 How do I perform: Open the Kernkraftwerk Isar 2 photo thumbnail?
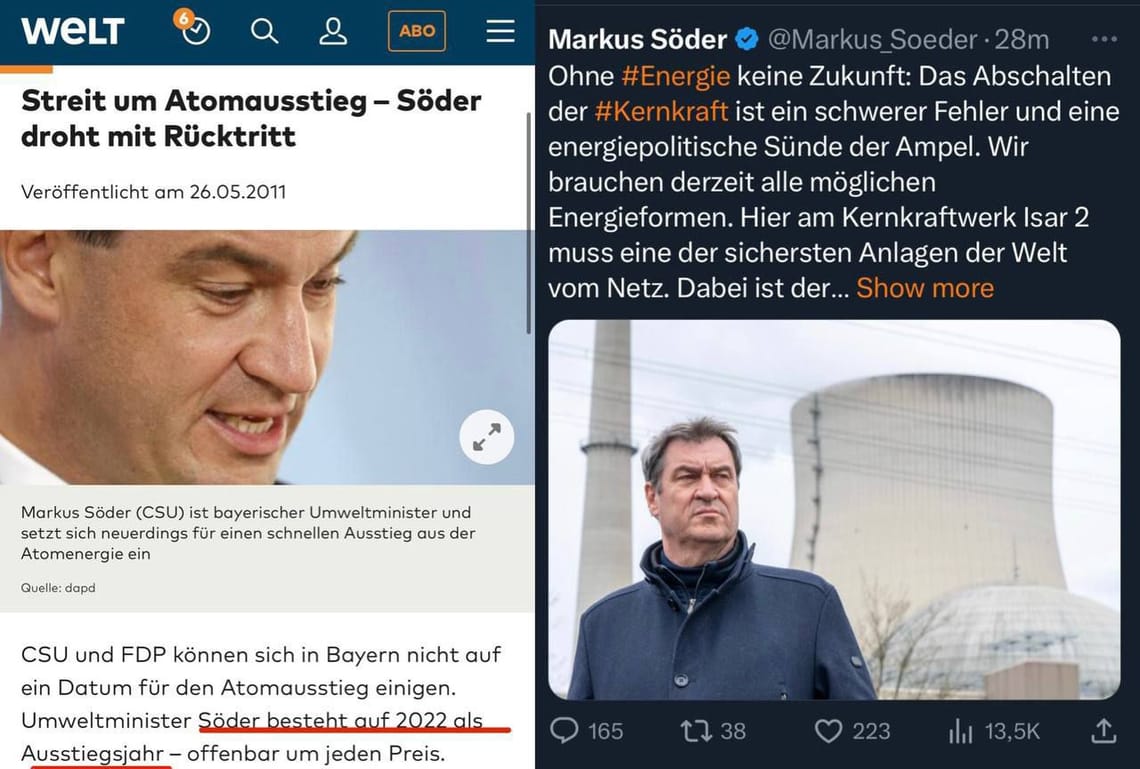pyautogui.click(x=835, y=513)
